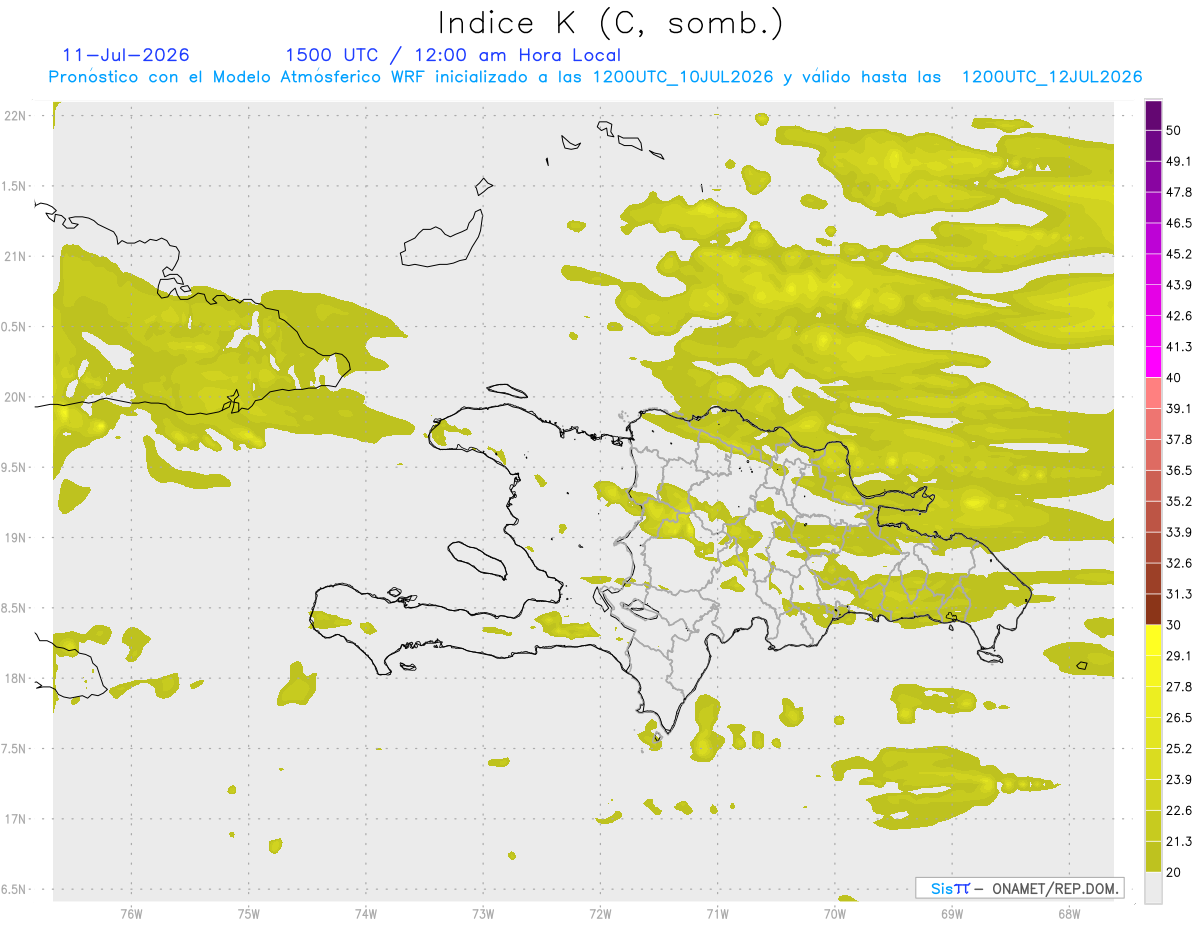Screen dimensions: 1200x927
Task: Click the '74W' longitude label
Action: pos(365,914)
